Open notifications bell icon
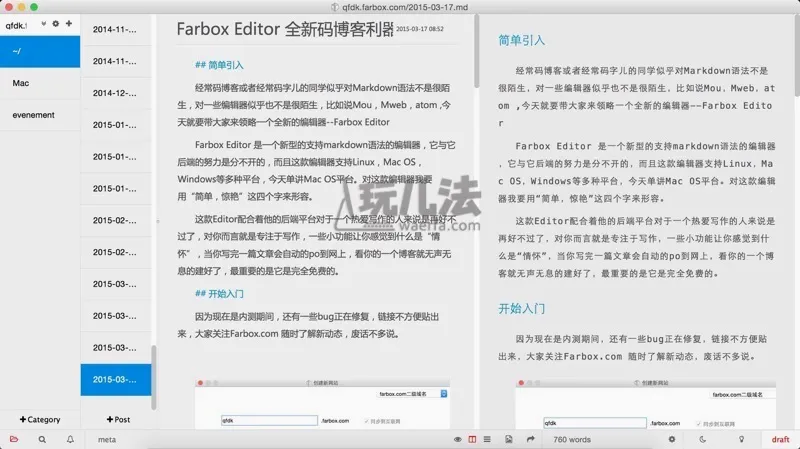 pos(70,439)
